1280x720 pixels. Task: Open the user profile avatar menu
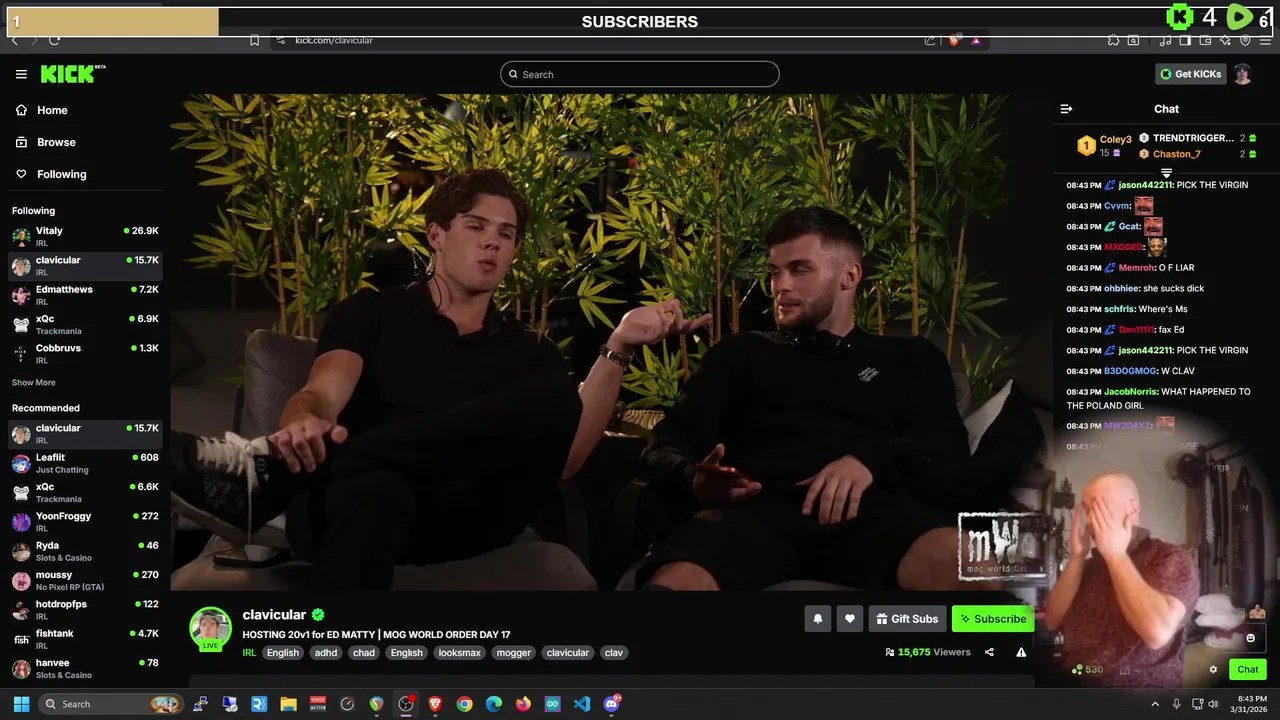(x=1243, y=74)
